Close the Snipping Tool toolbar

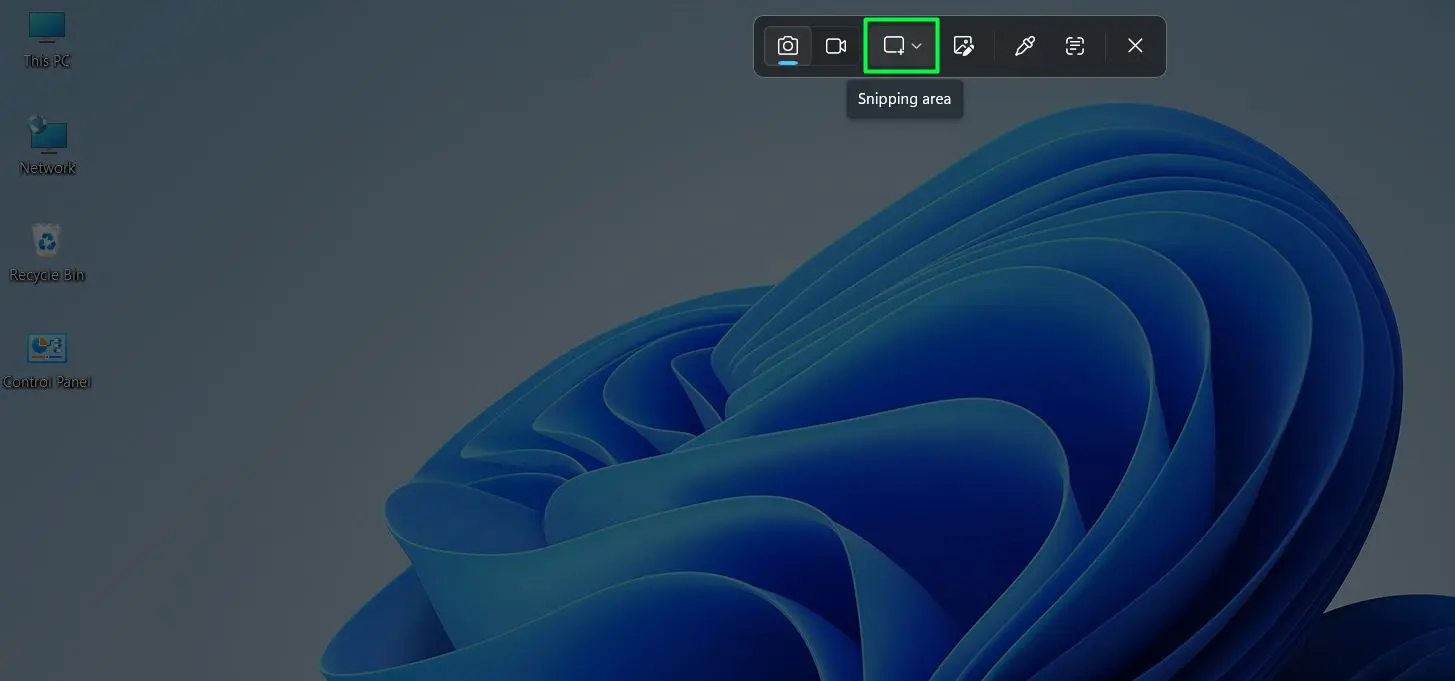tap(1134, 45)
